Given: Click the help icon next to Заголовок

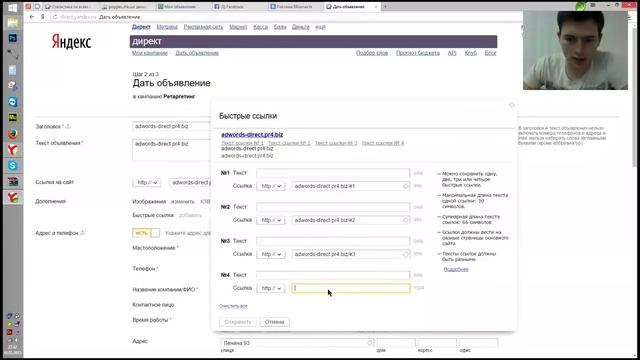Looking at the screenshot, I should coord(68,127).
